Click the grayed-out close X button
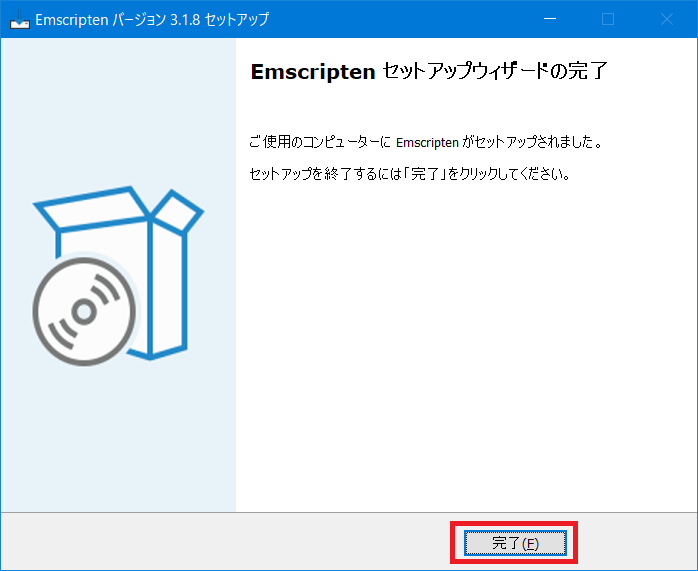The image size is (698, 571). coord(667,19)
